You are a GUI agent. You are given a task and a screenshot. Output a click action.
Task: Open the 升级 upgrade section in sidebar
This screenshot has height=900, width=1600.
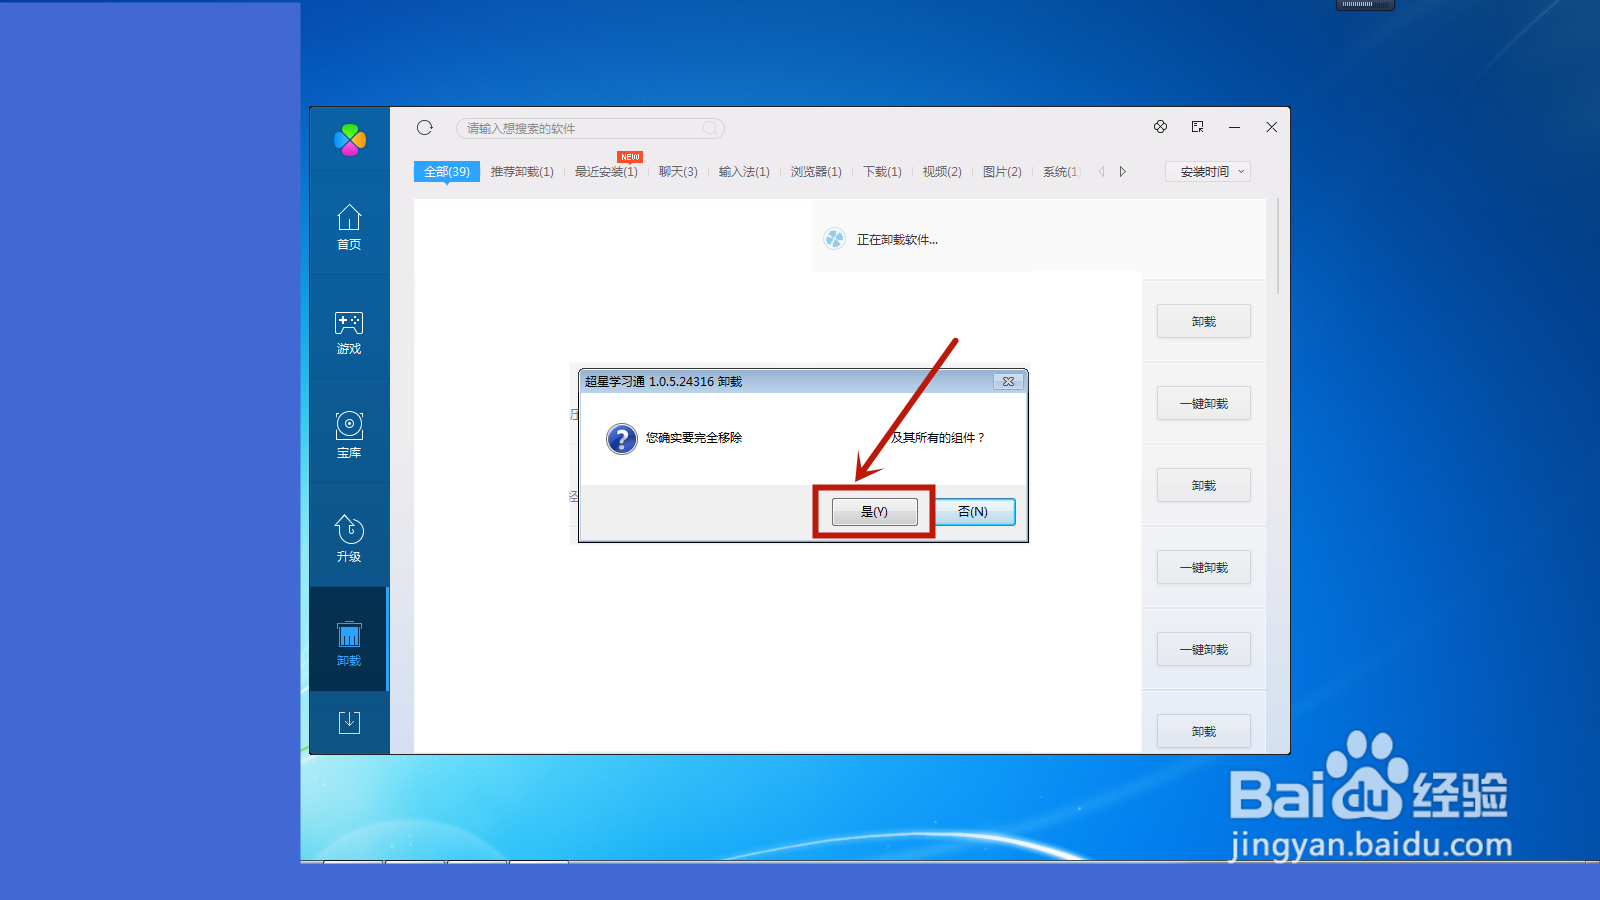(349, 539)
